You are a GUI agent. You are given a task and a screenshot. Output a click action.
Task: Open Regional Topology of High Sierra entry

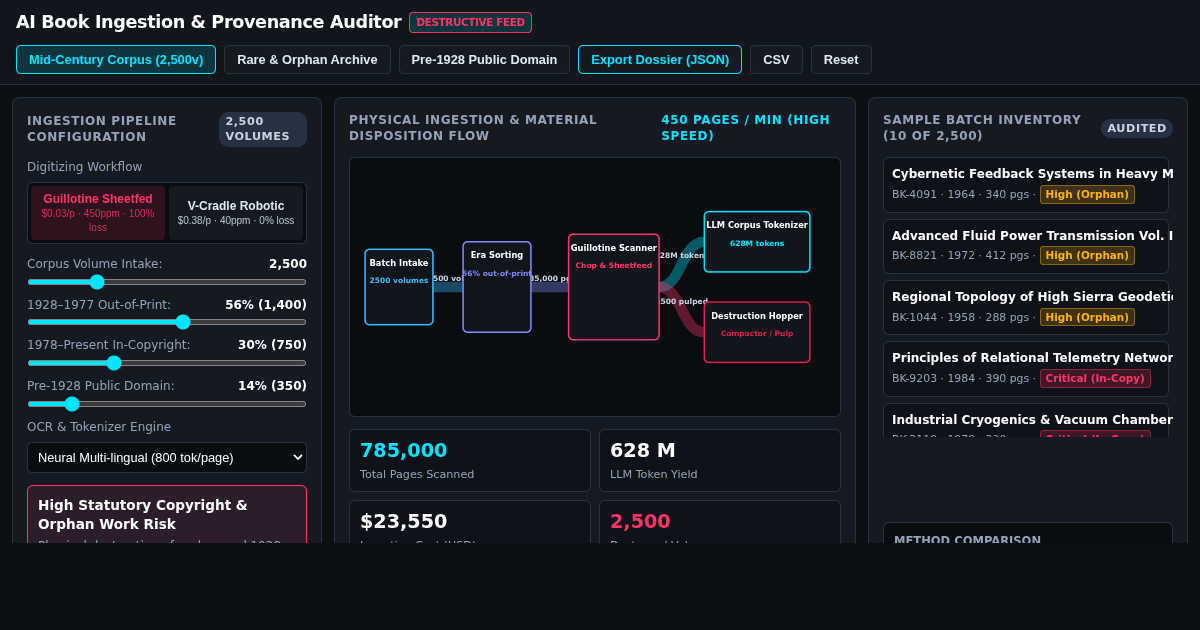1026,307
